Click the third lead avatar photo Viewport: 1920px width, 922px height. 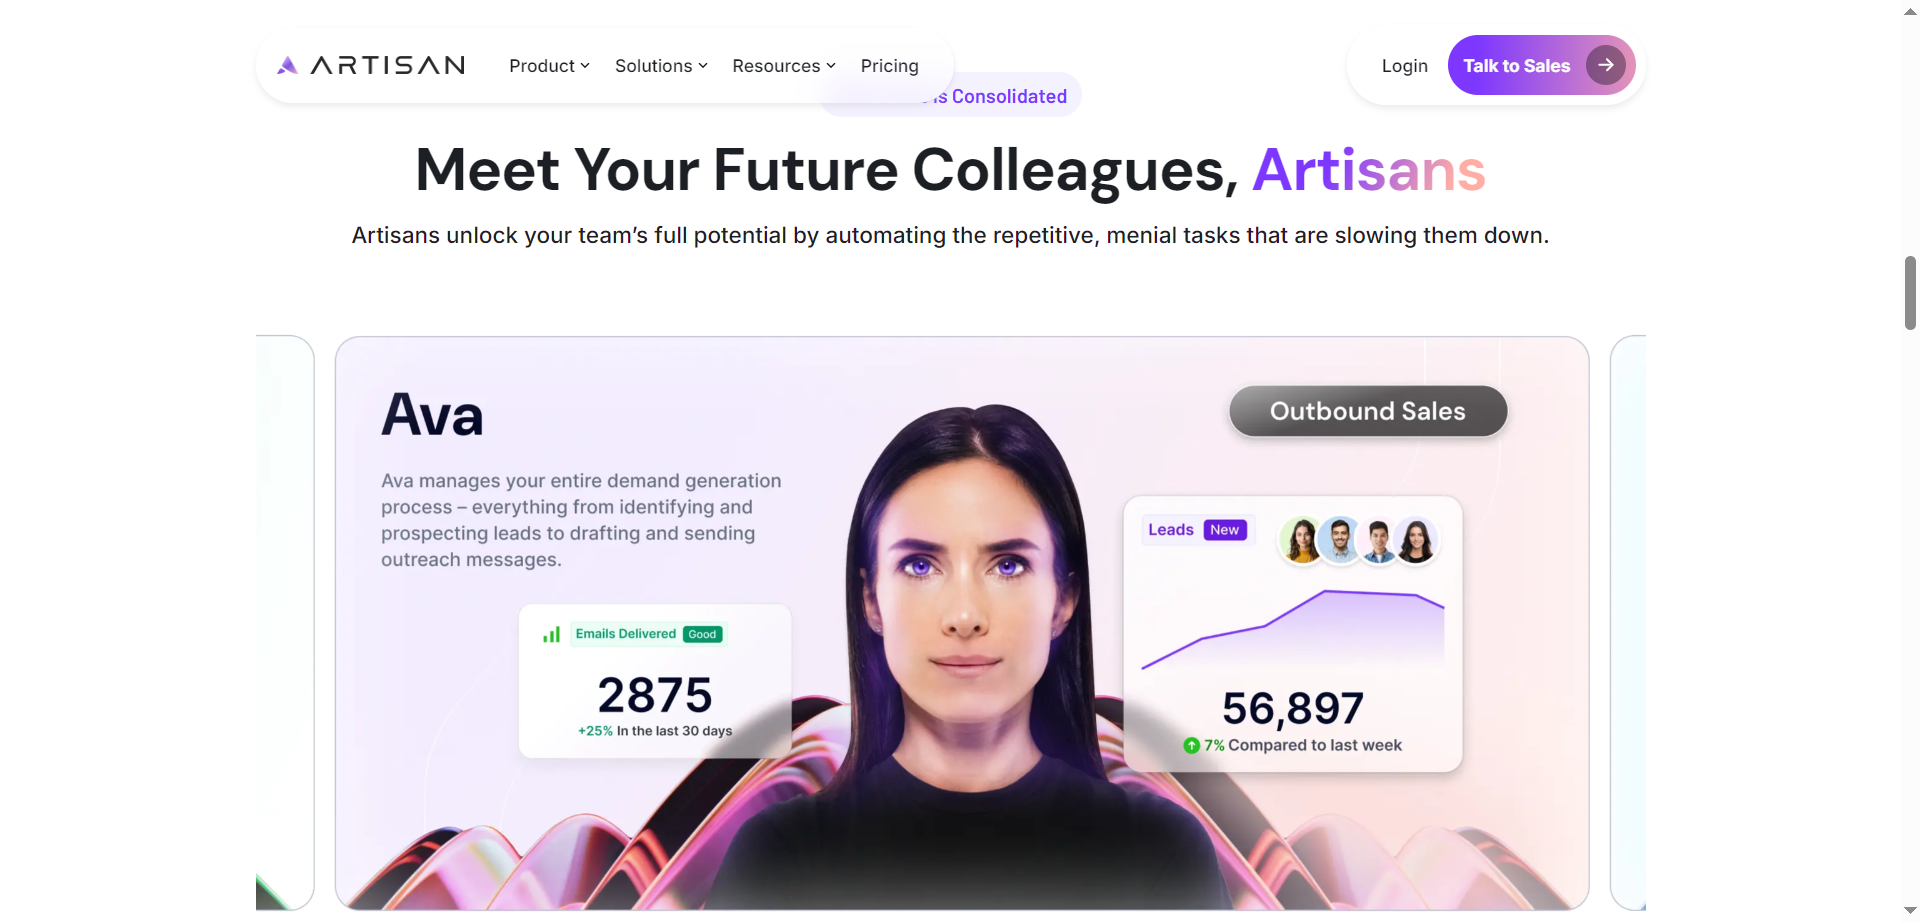(1378, 541)
